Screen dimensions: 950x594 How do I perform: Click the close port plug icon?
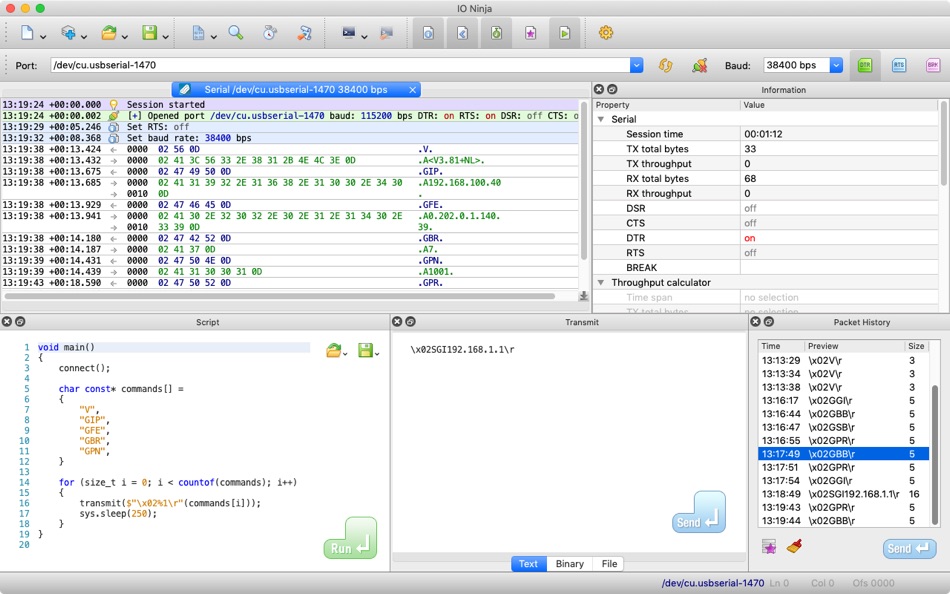700,65
